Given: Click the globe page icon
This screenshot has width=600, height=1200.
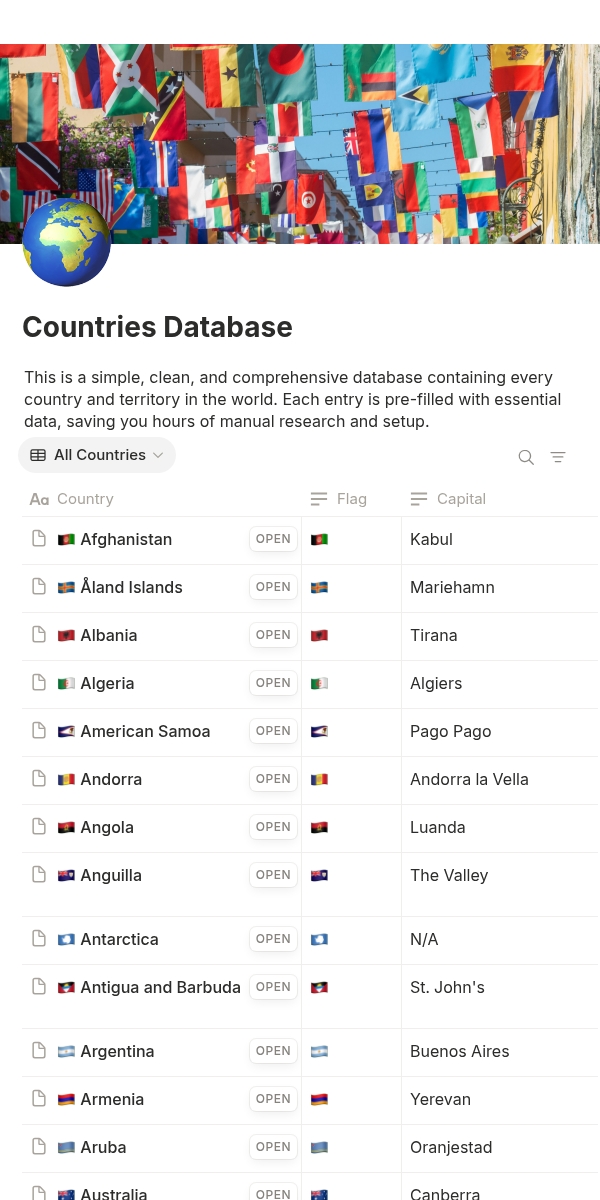Looking at the screenshot, I should (66, 243).
